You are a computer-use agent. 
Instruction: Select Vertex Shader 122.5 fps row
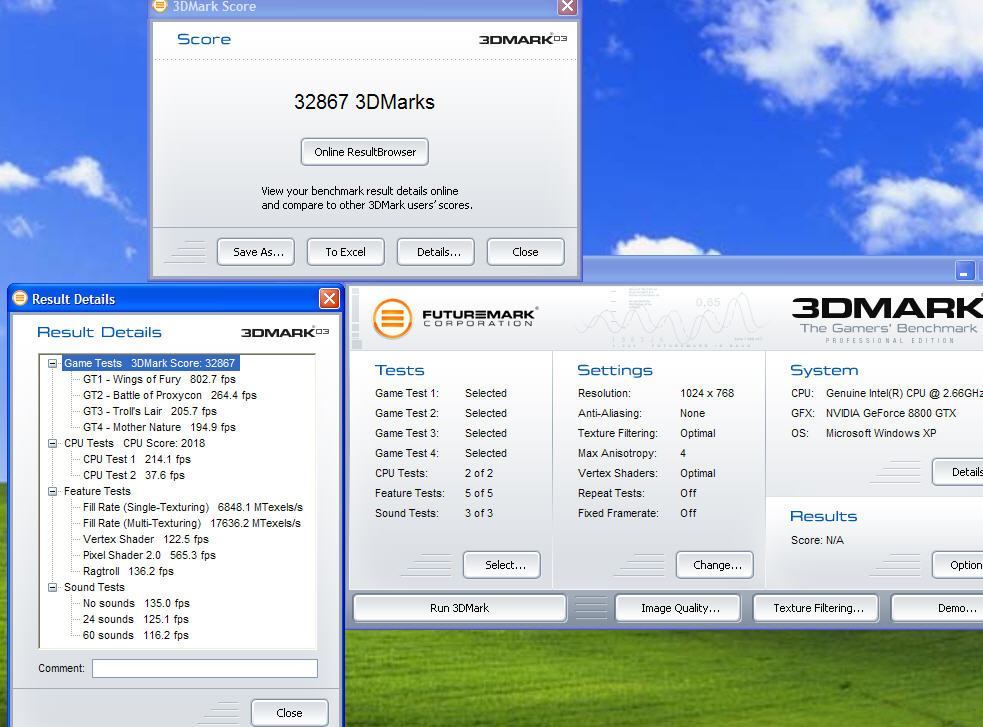pyautogui.click(x=146, y=539)
